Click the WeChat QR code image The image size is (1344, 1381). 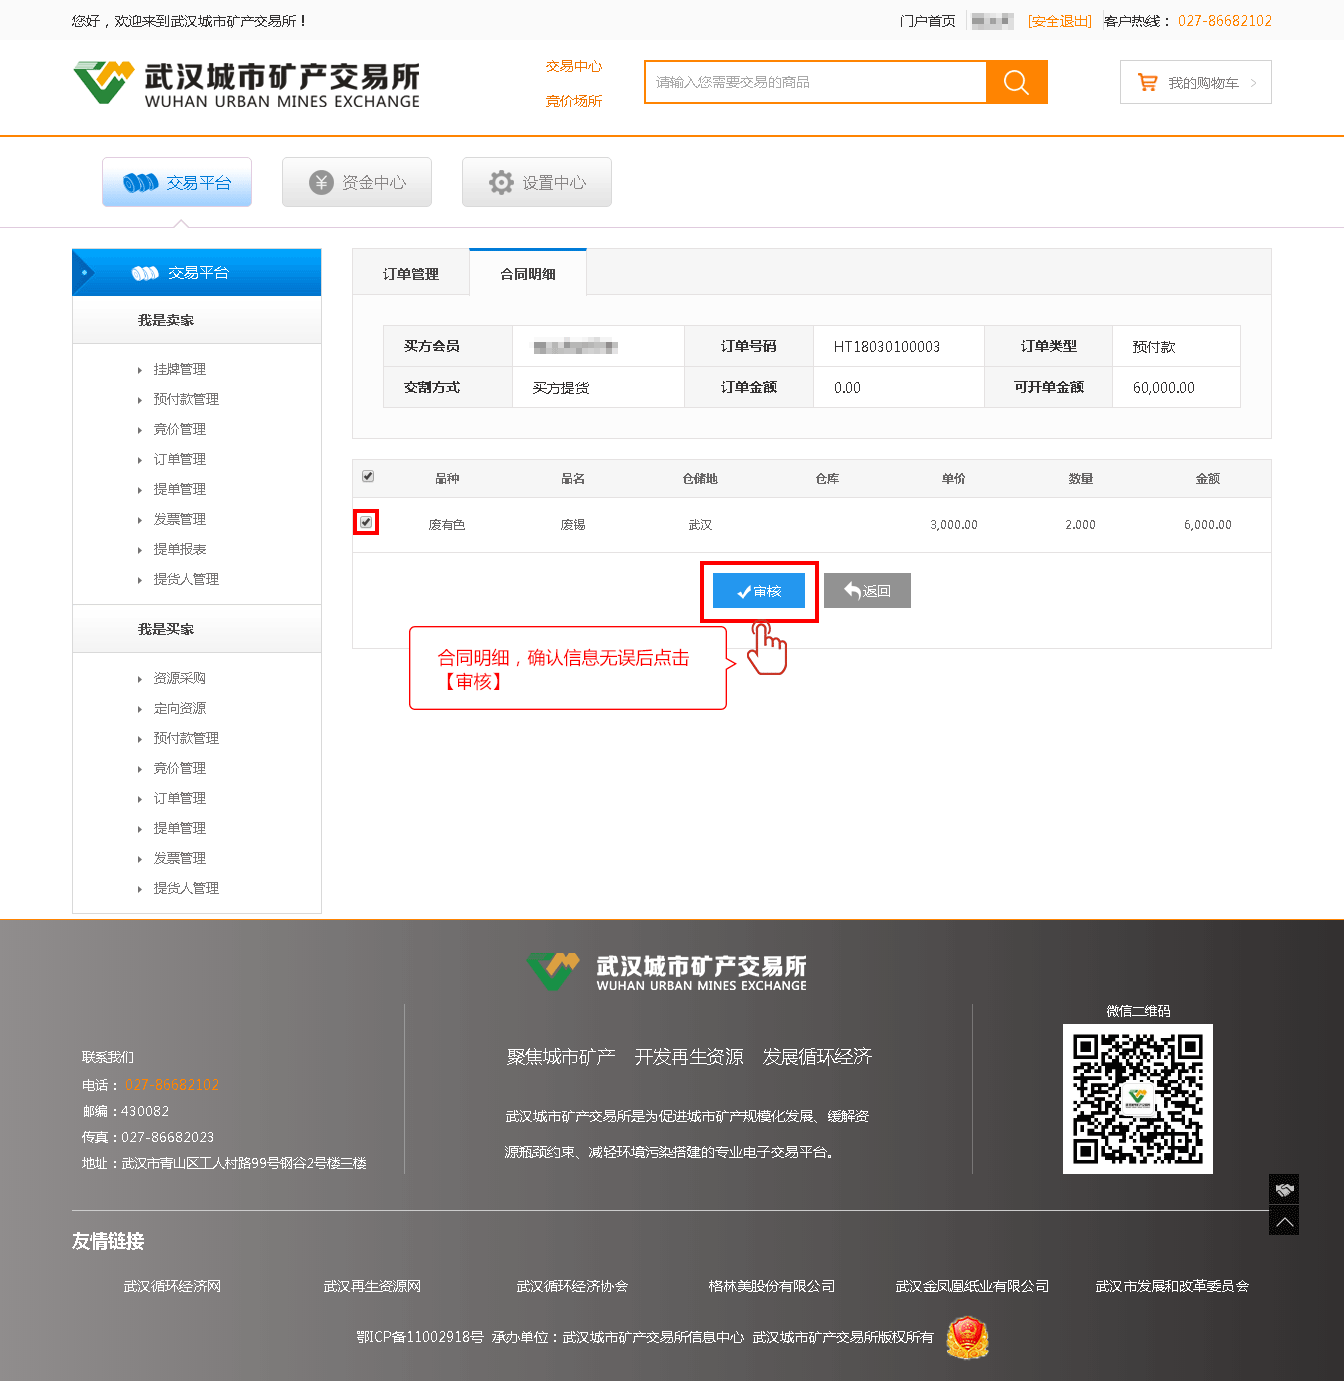[x=1137, y=1098]
